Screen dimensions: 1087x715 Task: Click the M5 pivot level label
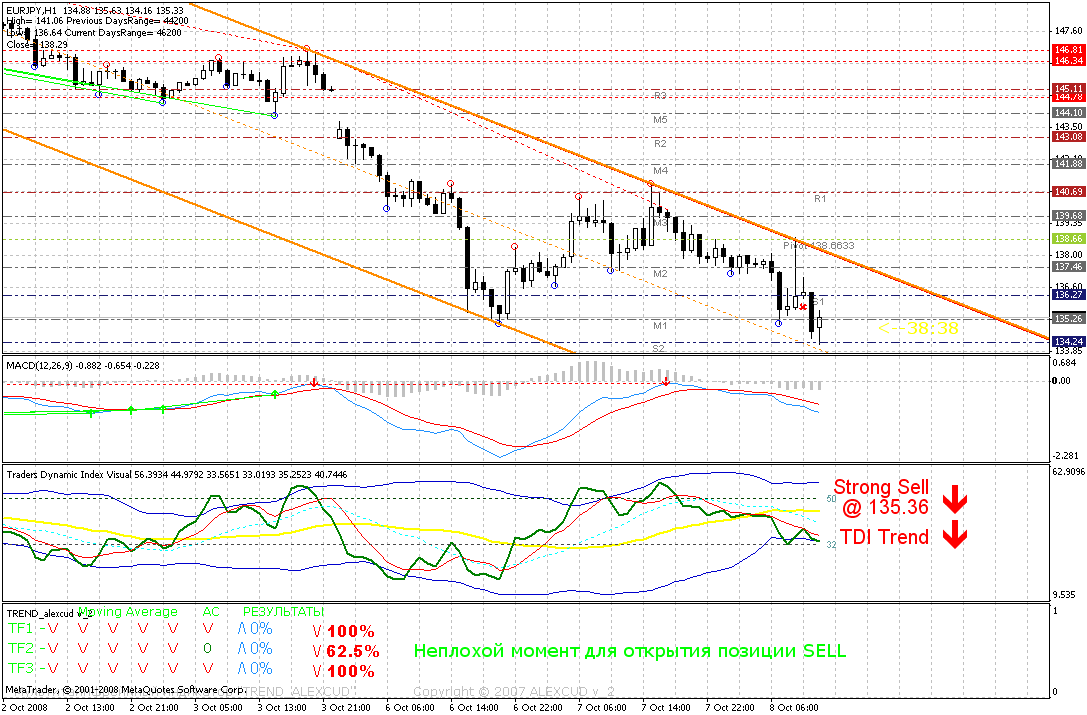660,119
